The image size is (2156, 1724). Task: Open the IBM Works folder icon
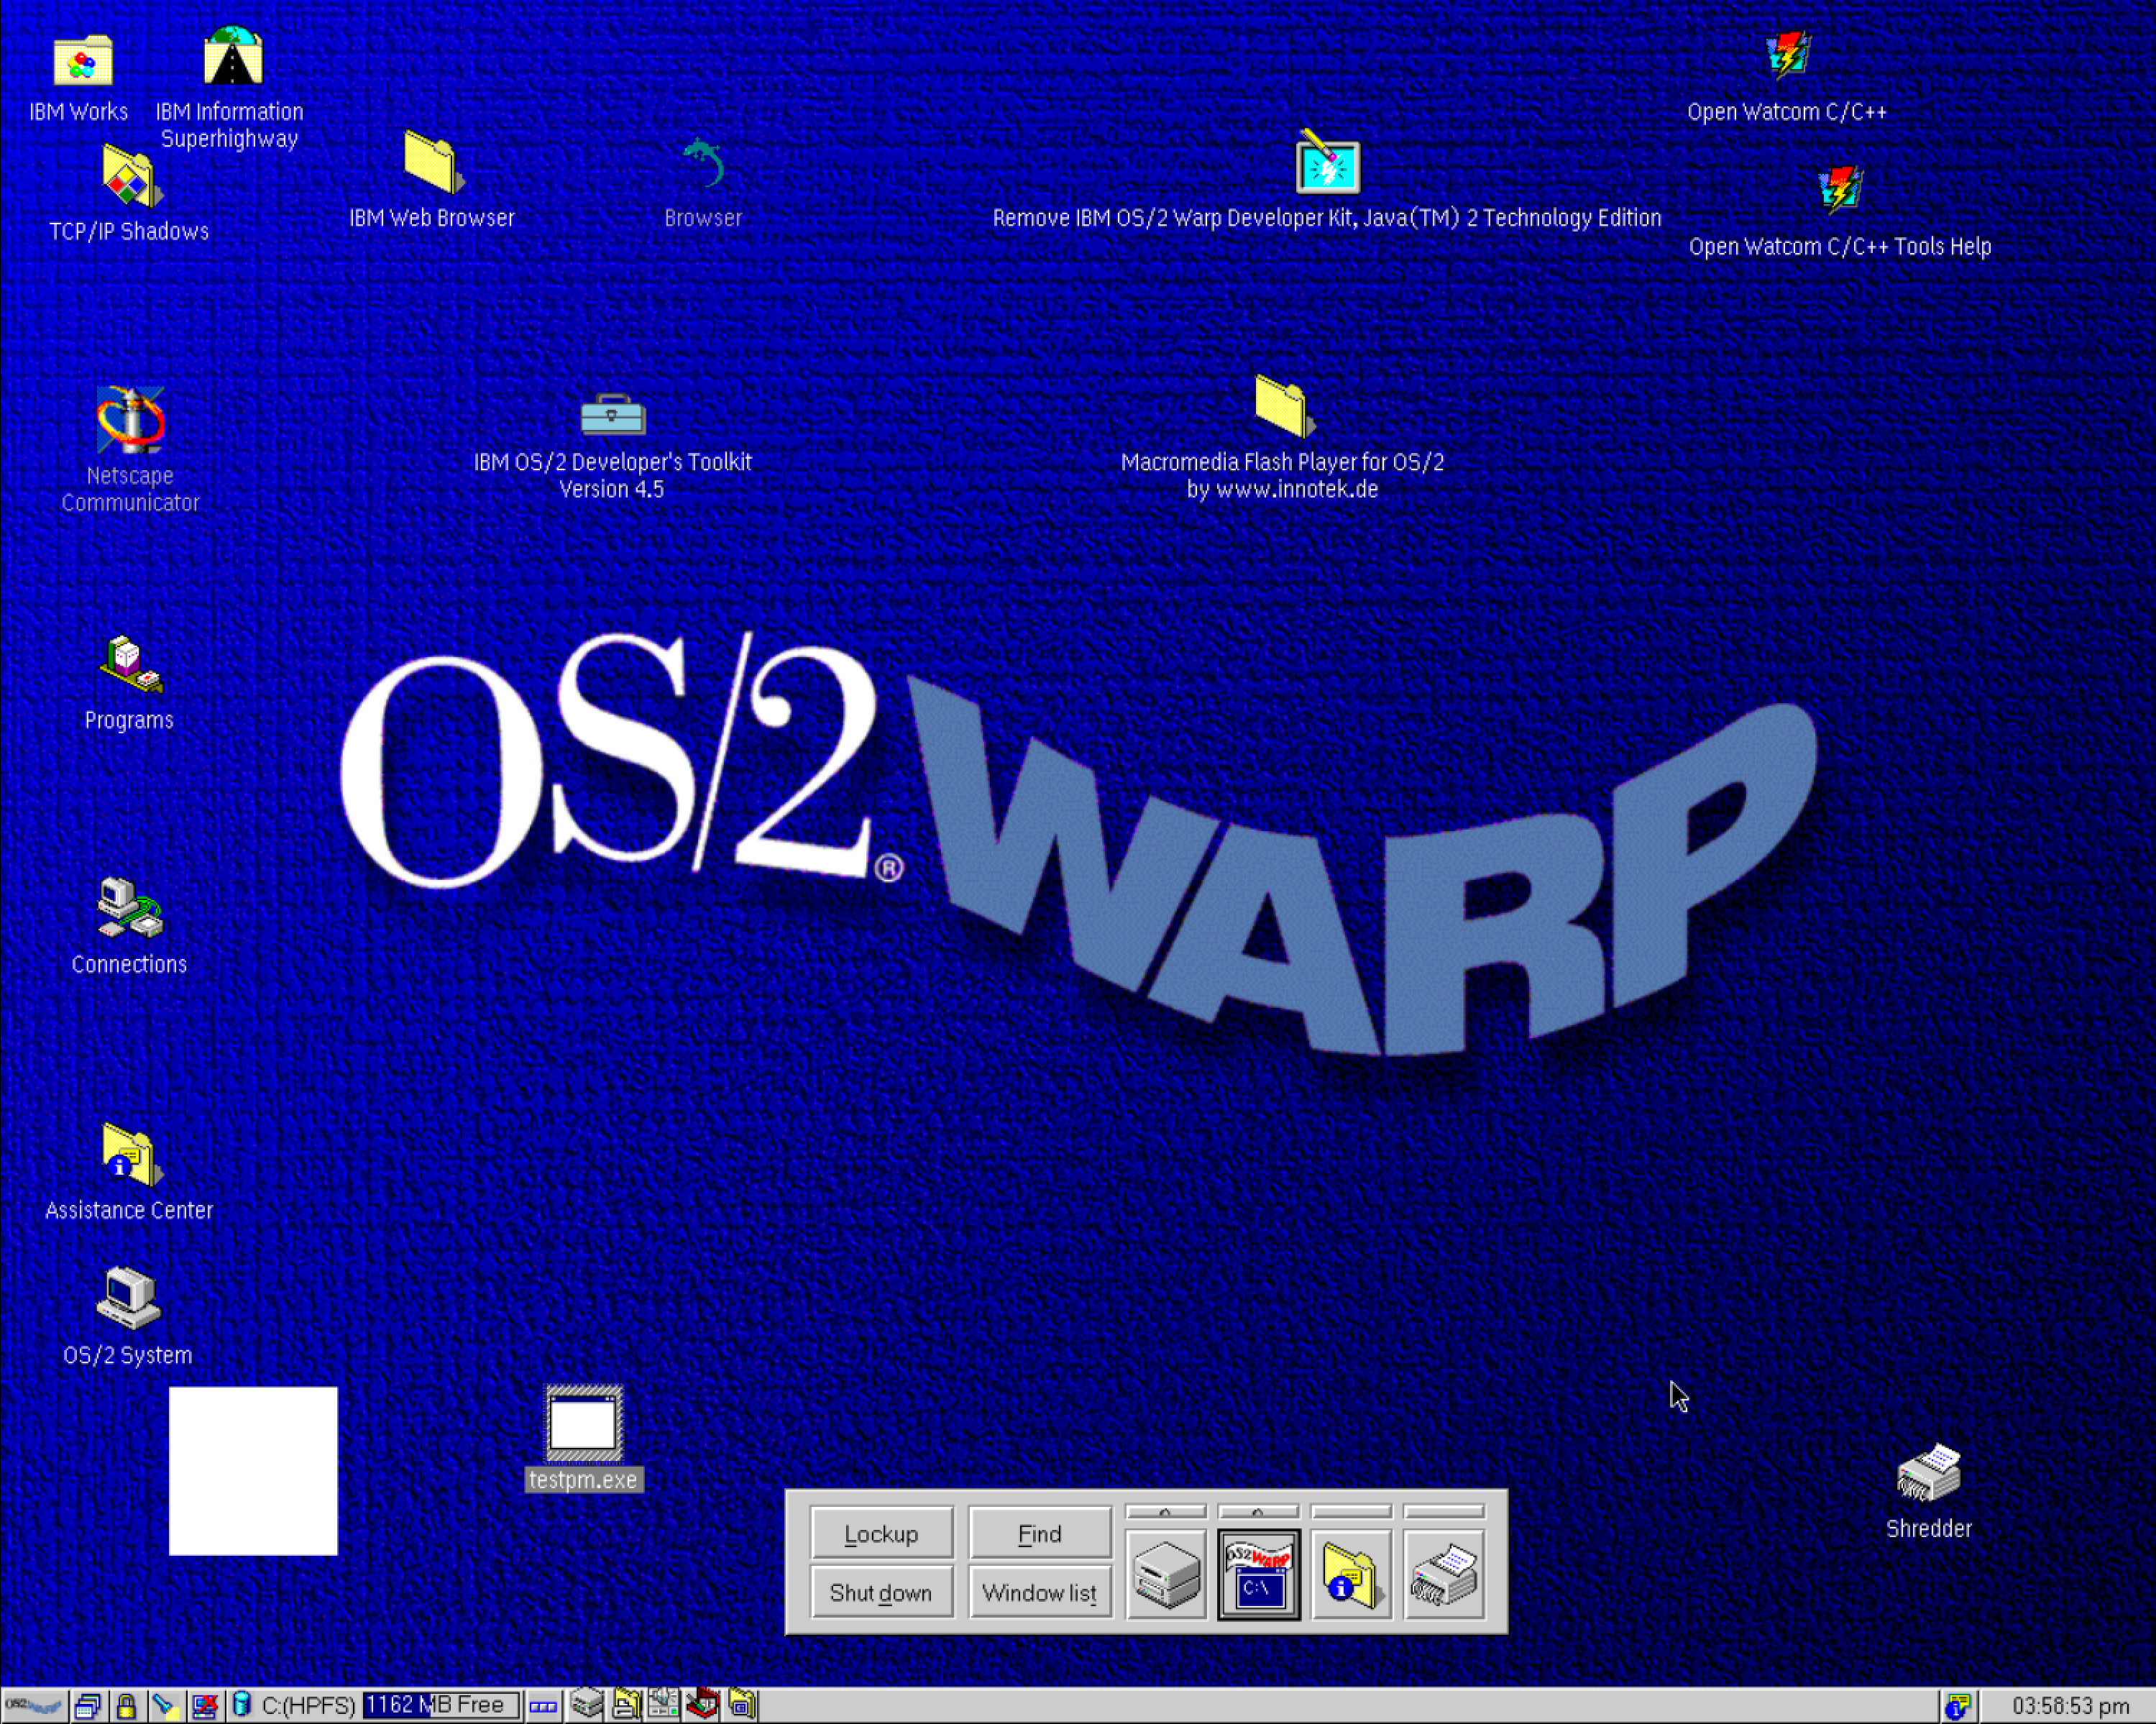click(82, 62)
